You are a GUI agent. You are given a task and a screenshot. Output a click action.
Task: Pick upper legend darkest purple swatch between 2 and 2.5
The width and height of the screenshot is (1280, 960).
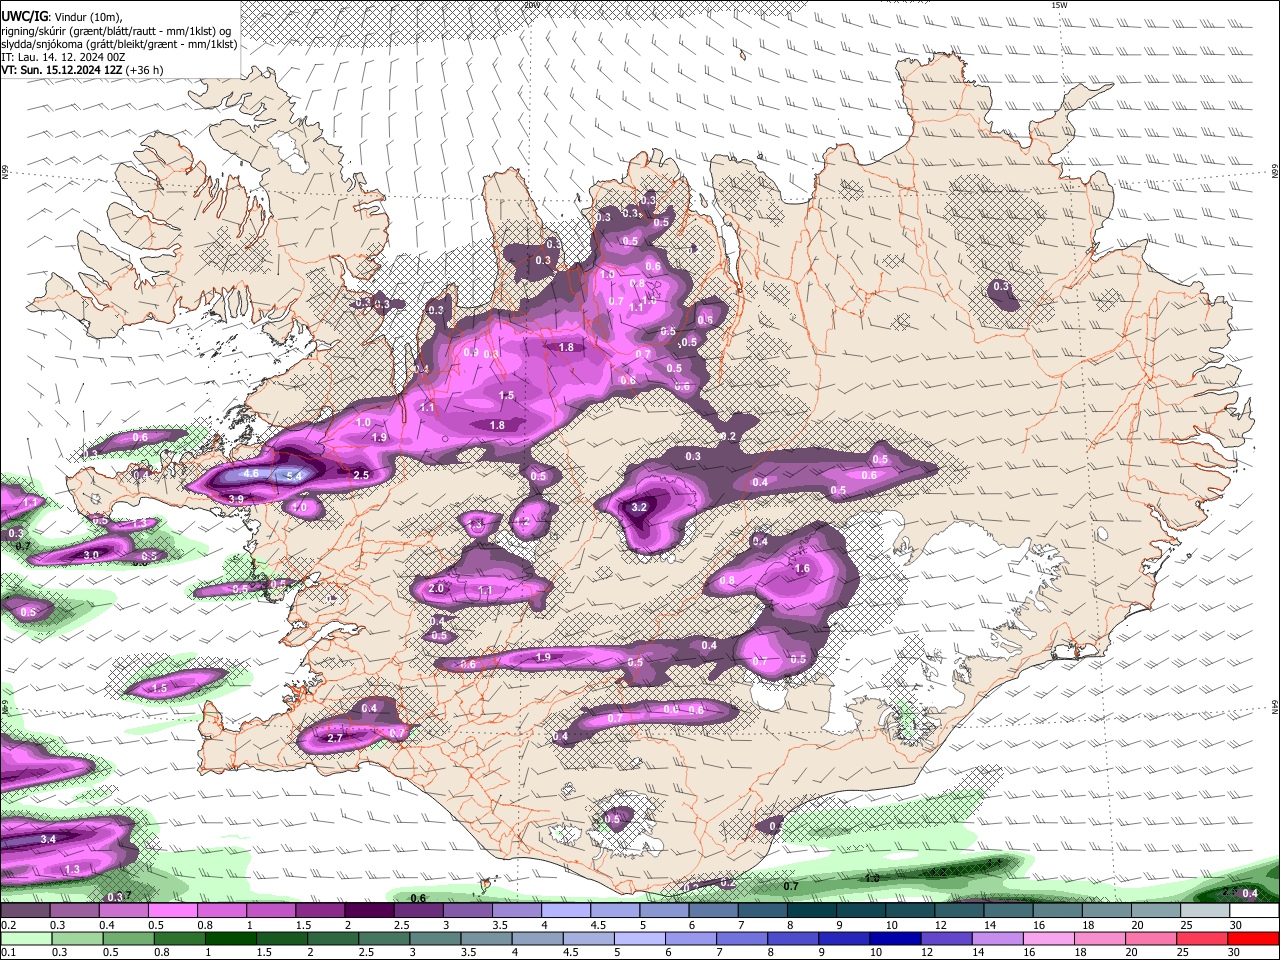pyautogui.click(x=369, y=911)
